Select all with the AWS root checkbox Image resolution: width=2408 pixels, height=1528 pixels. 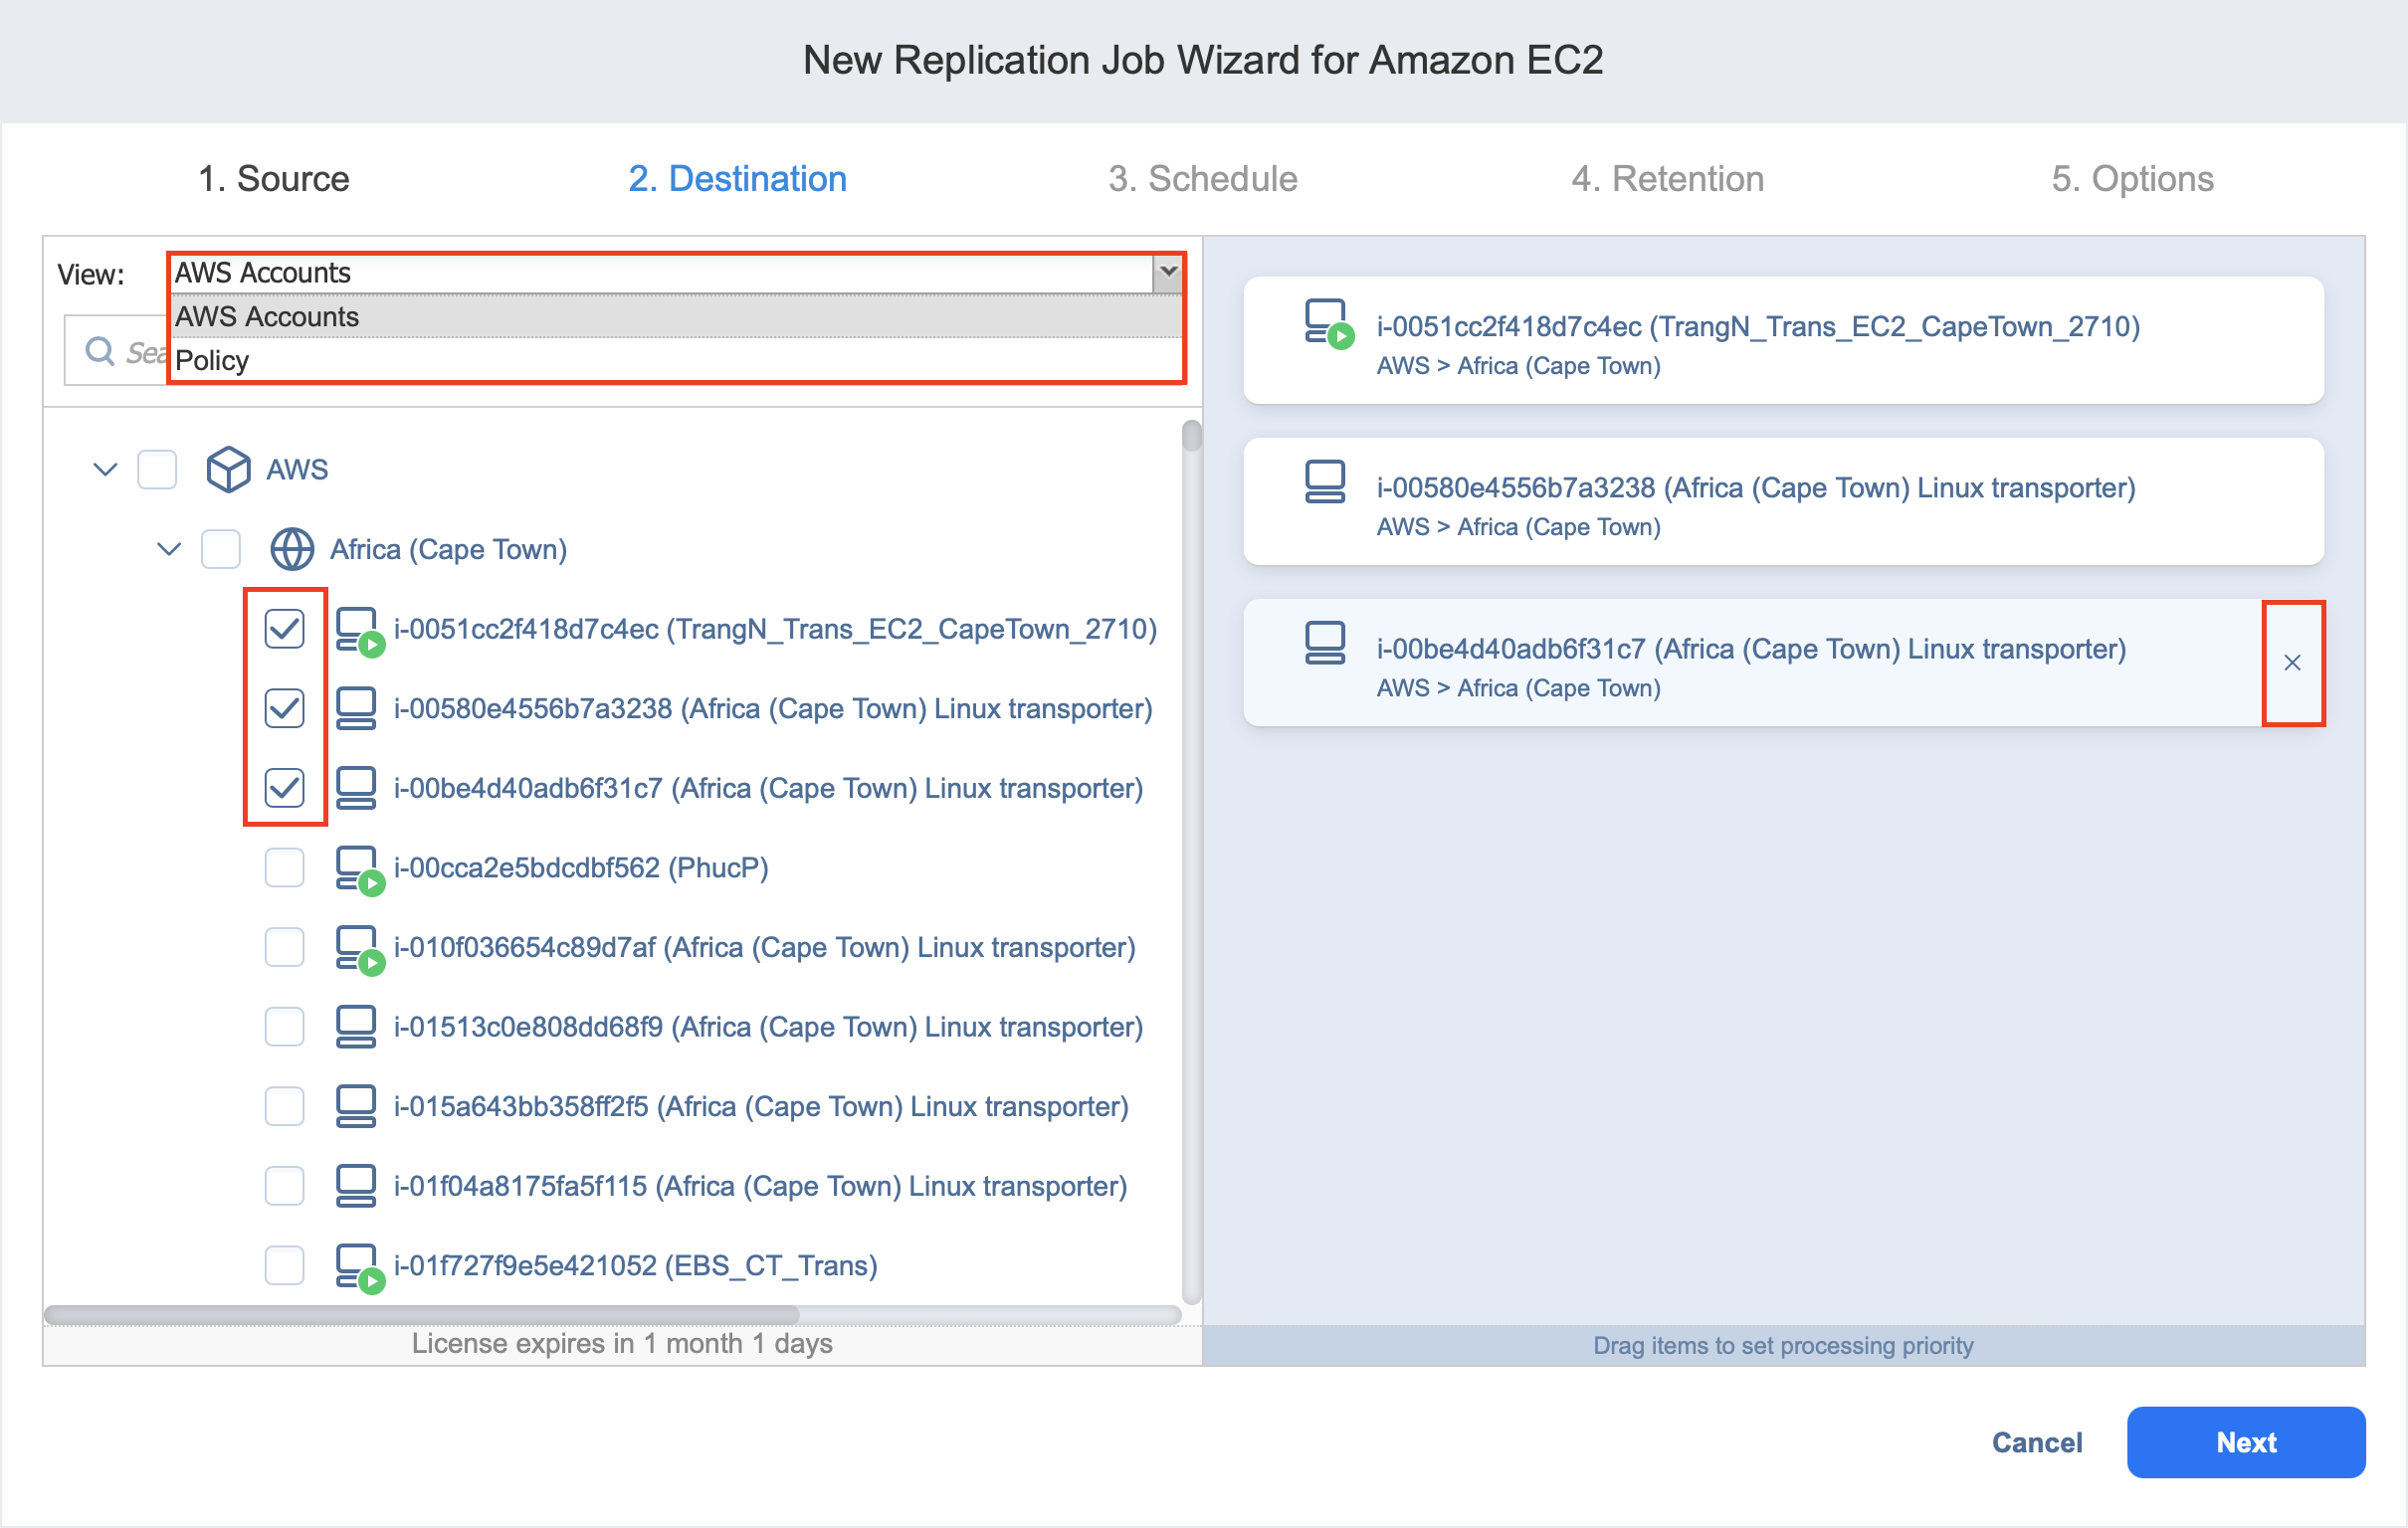157,469
